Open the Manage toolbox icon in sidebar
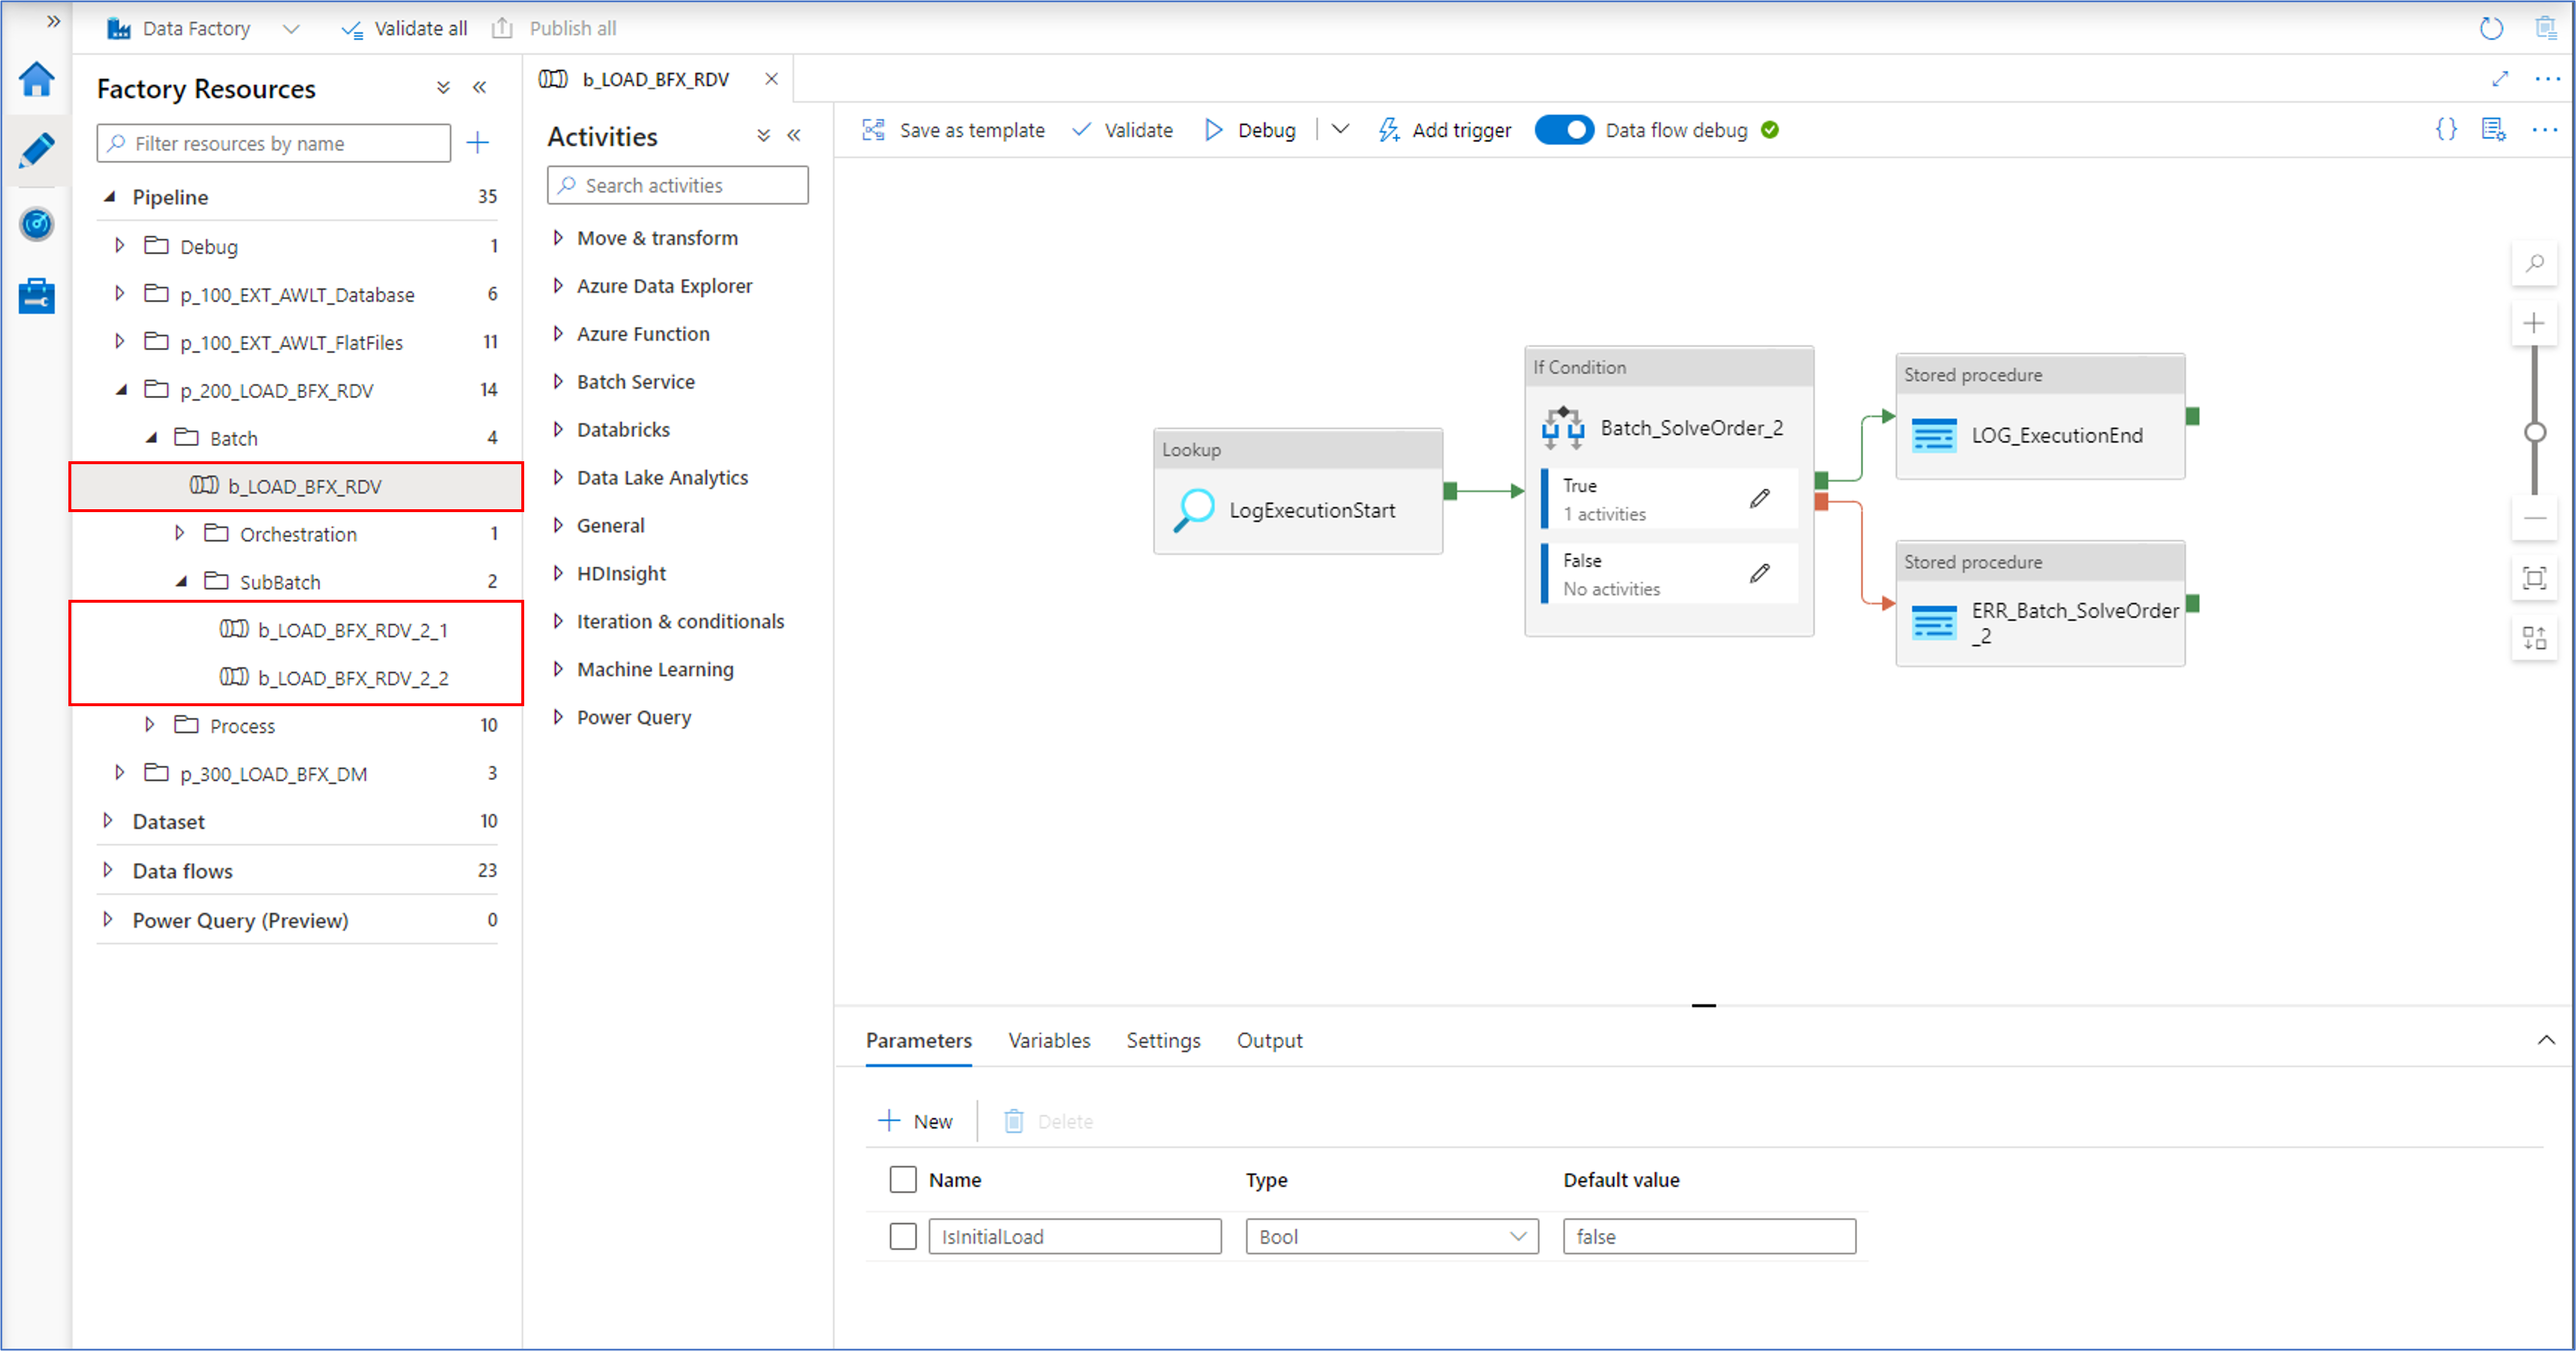The image size is (2576, 1351). tap(37, 296)
